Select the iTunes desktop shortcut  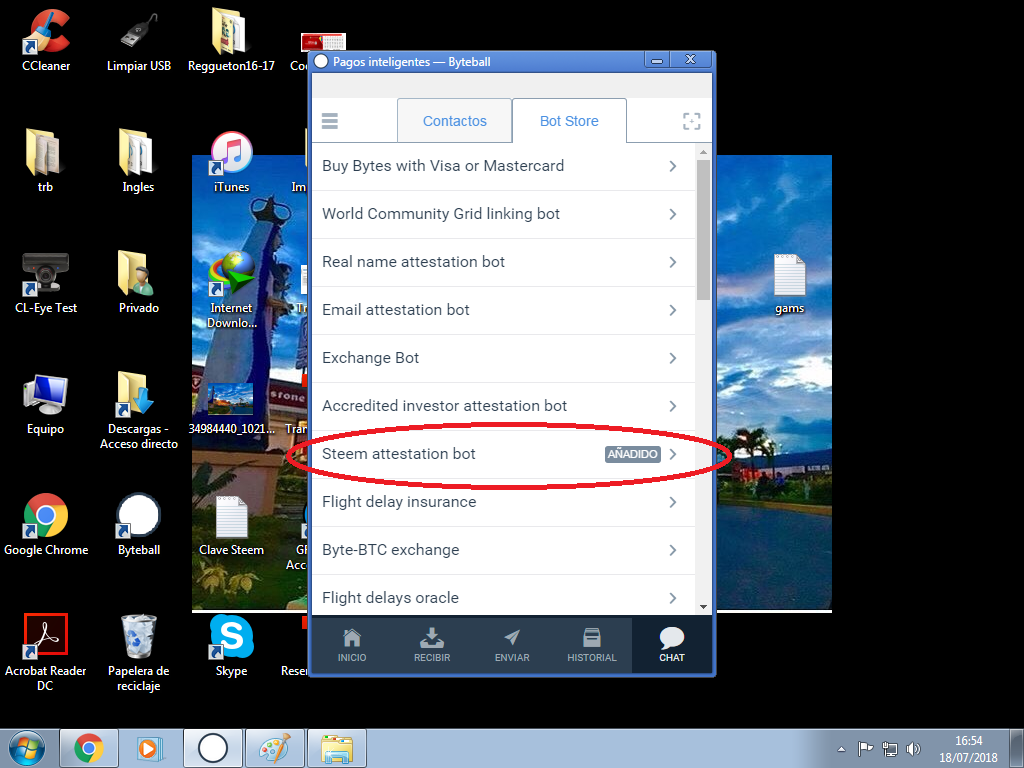[231, 162]
